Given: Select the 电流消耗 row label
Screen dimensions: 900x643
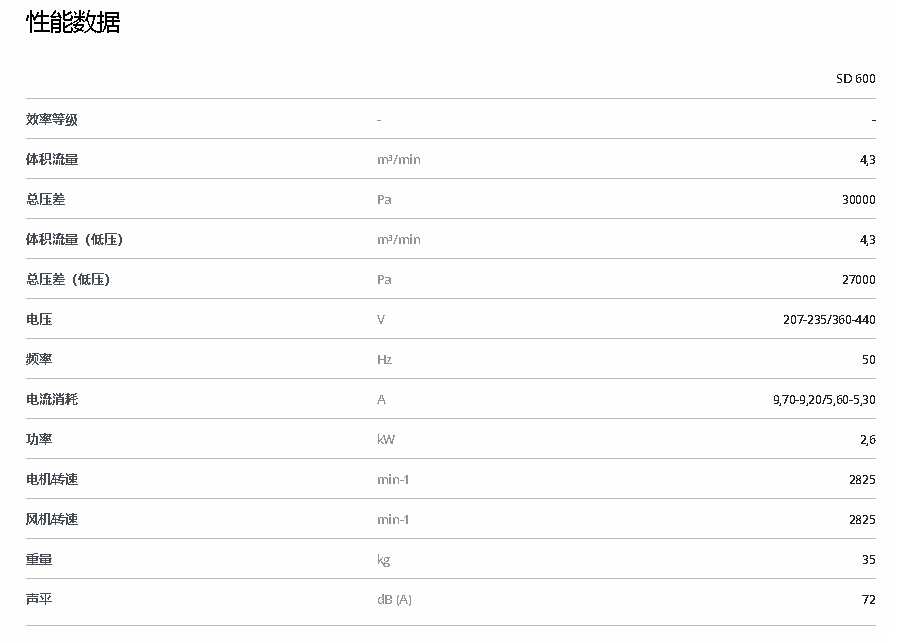Looking at the screenshot, I should pyautogui.click(x=52, y=400).
